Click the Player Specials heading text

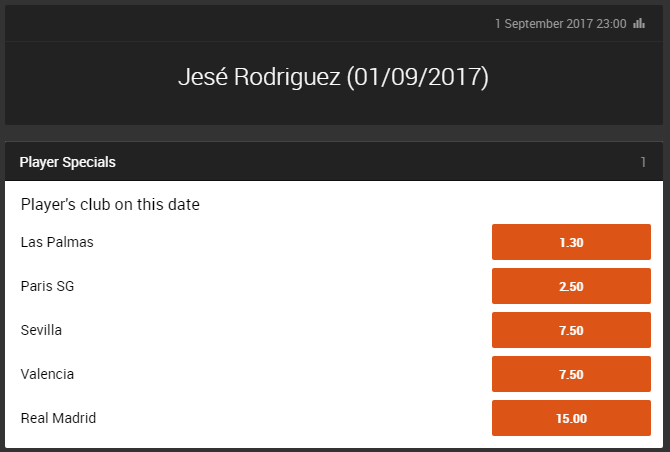coord(67,162)
